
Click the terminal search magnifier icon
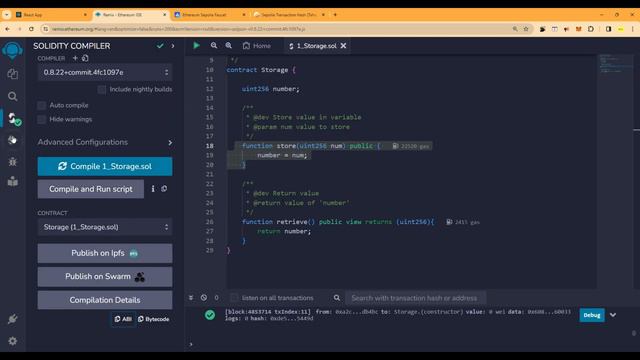pos(337,298)
